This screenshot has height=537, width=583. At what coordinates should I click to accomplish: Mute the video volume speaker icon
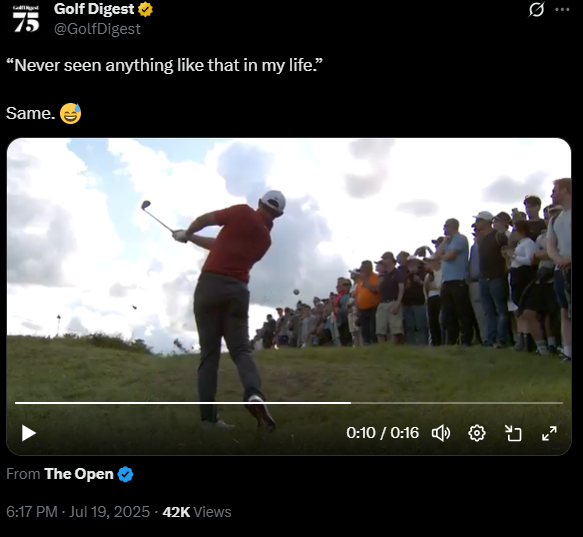pyautogui.click(x=441, y=433)
